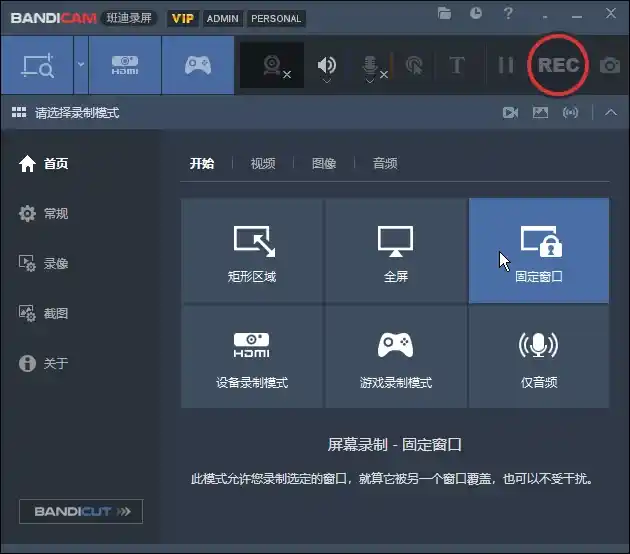Minimize to tray with small dash
Image resolution: width=630 pixels, height=554 pixels.
(545, 18)
